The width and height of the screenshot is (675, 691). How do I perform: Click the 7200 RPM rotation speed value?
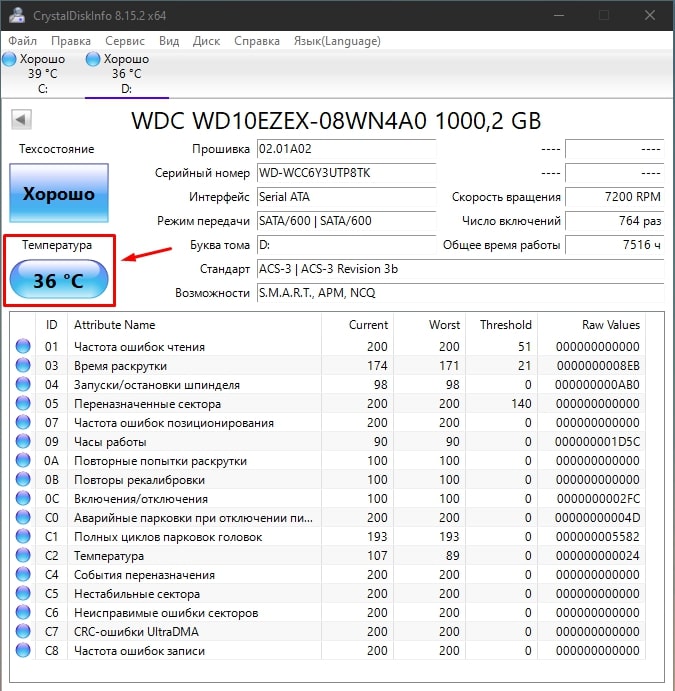tap(615, 197)
